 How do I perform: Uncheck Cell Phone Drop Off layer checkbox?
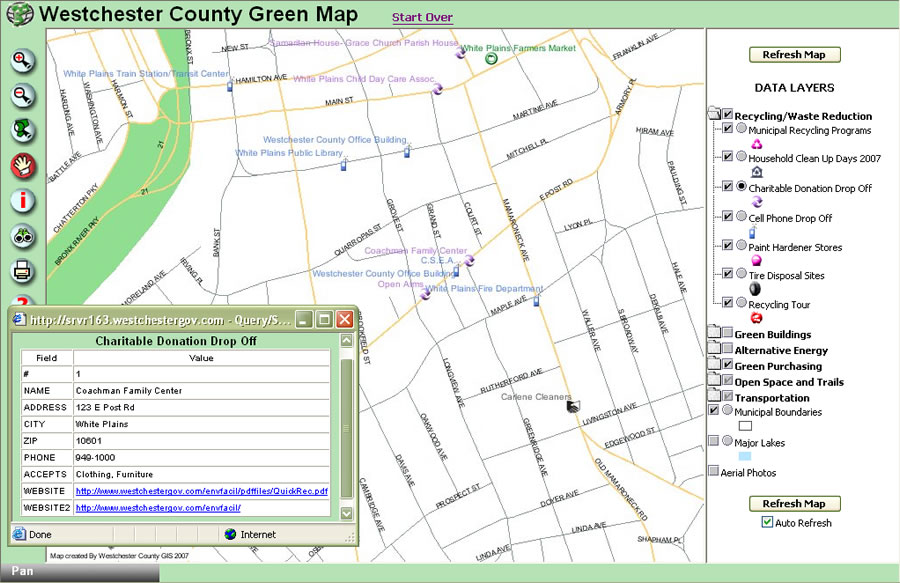727,216
